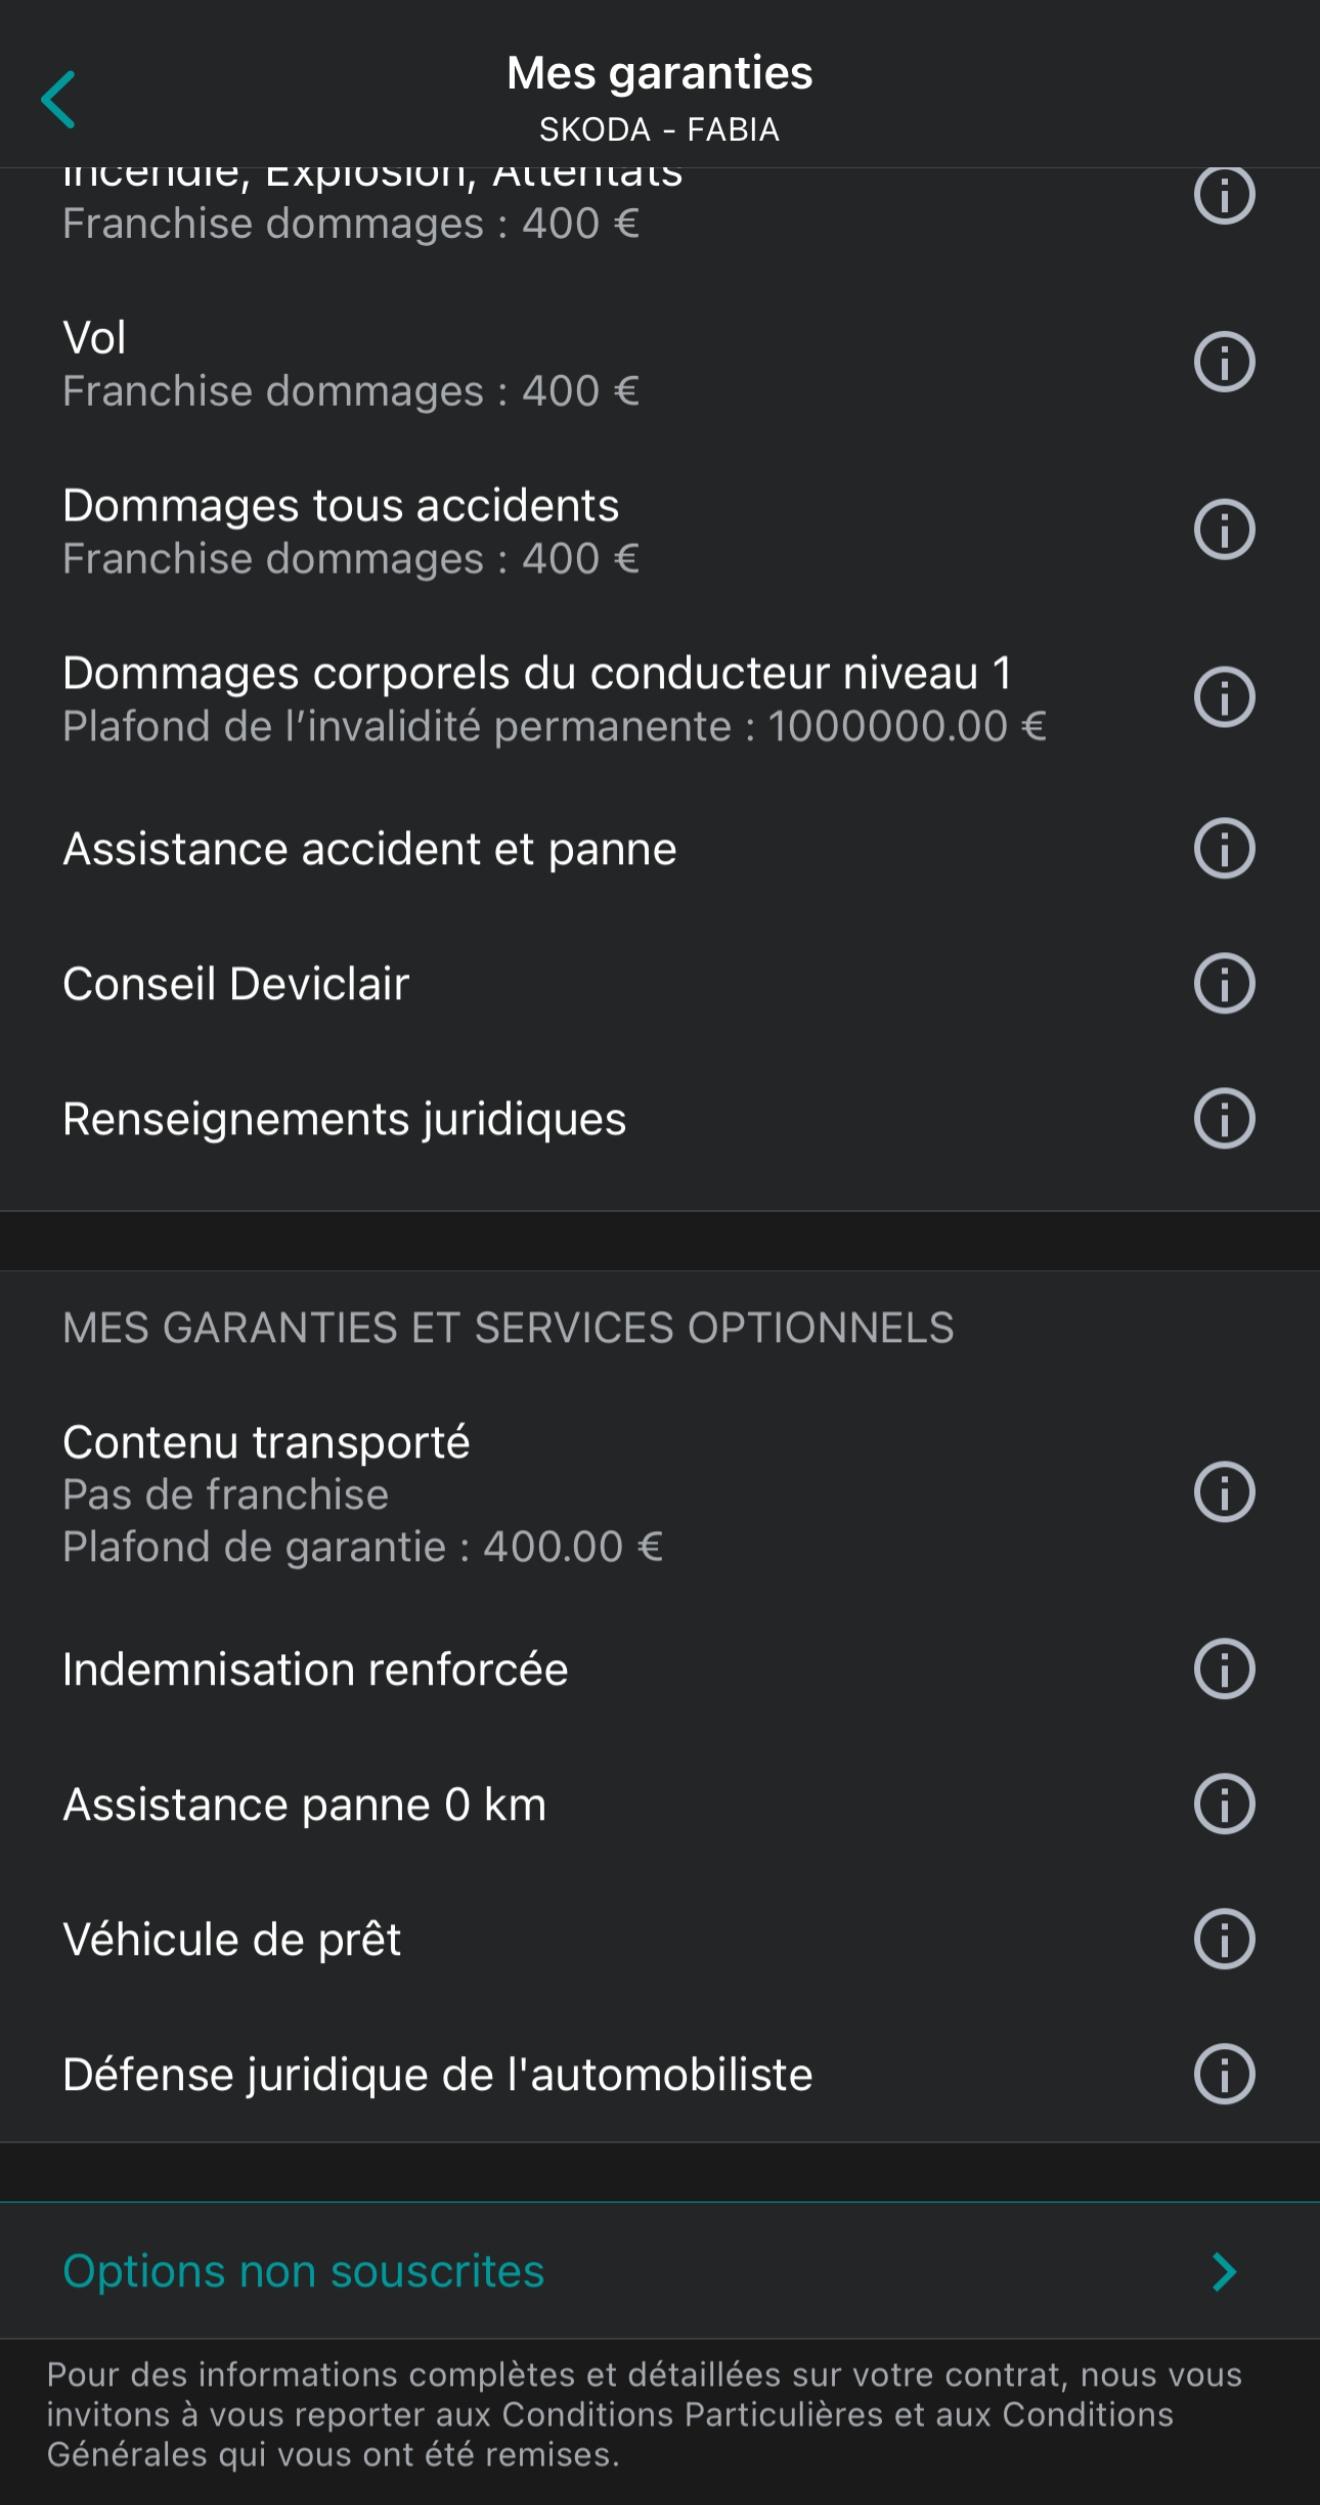Tap info icon for Incendie, Explosion, Attentats
The image size is (1320, 2505).
[1224, 195]
